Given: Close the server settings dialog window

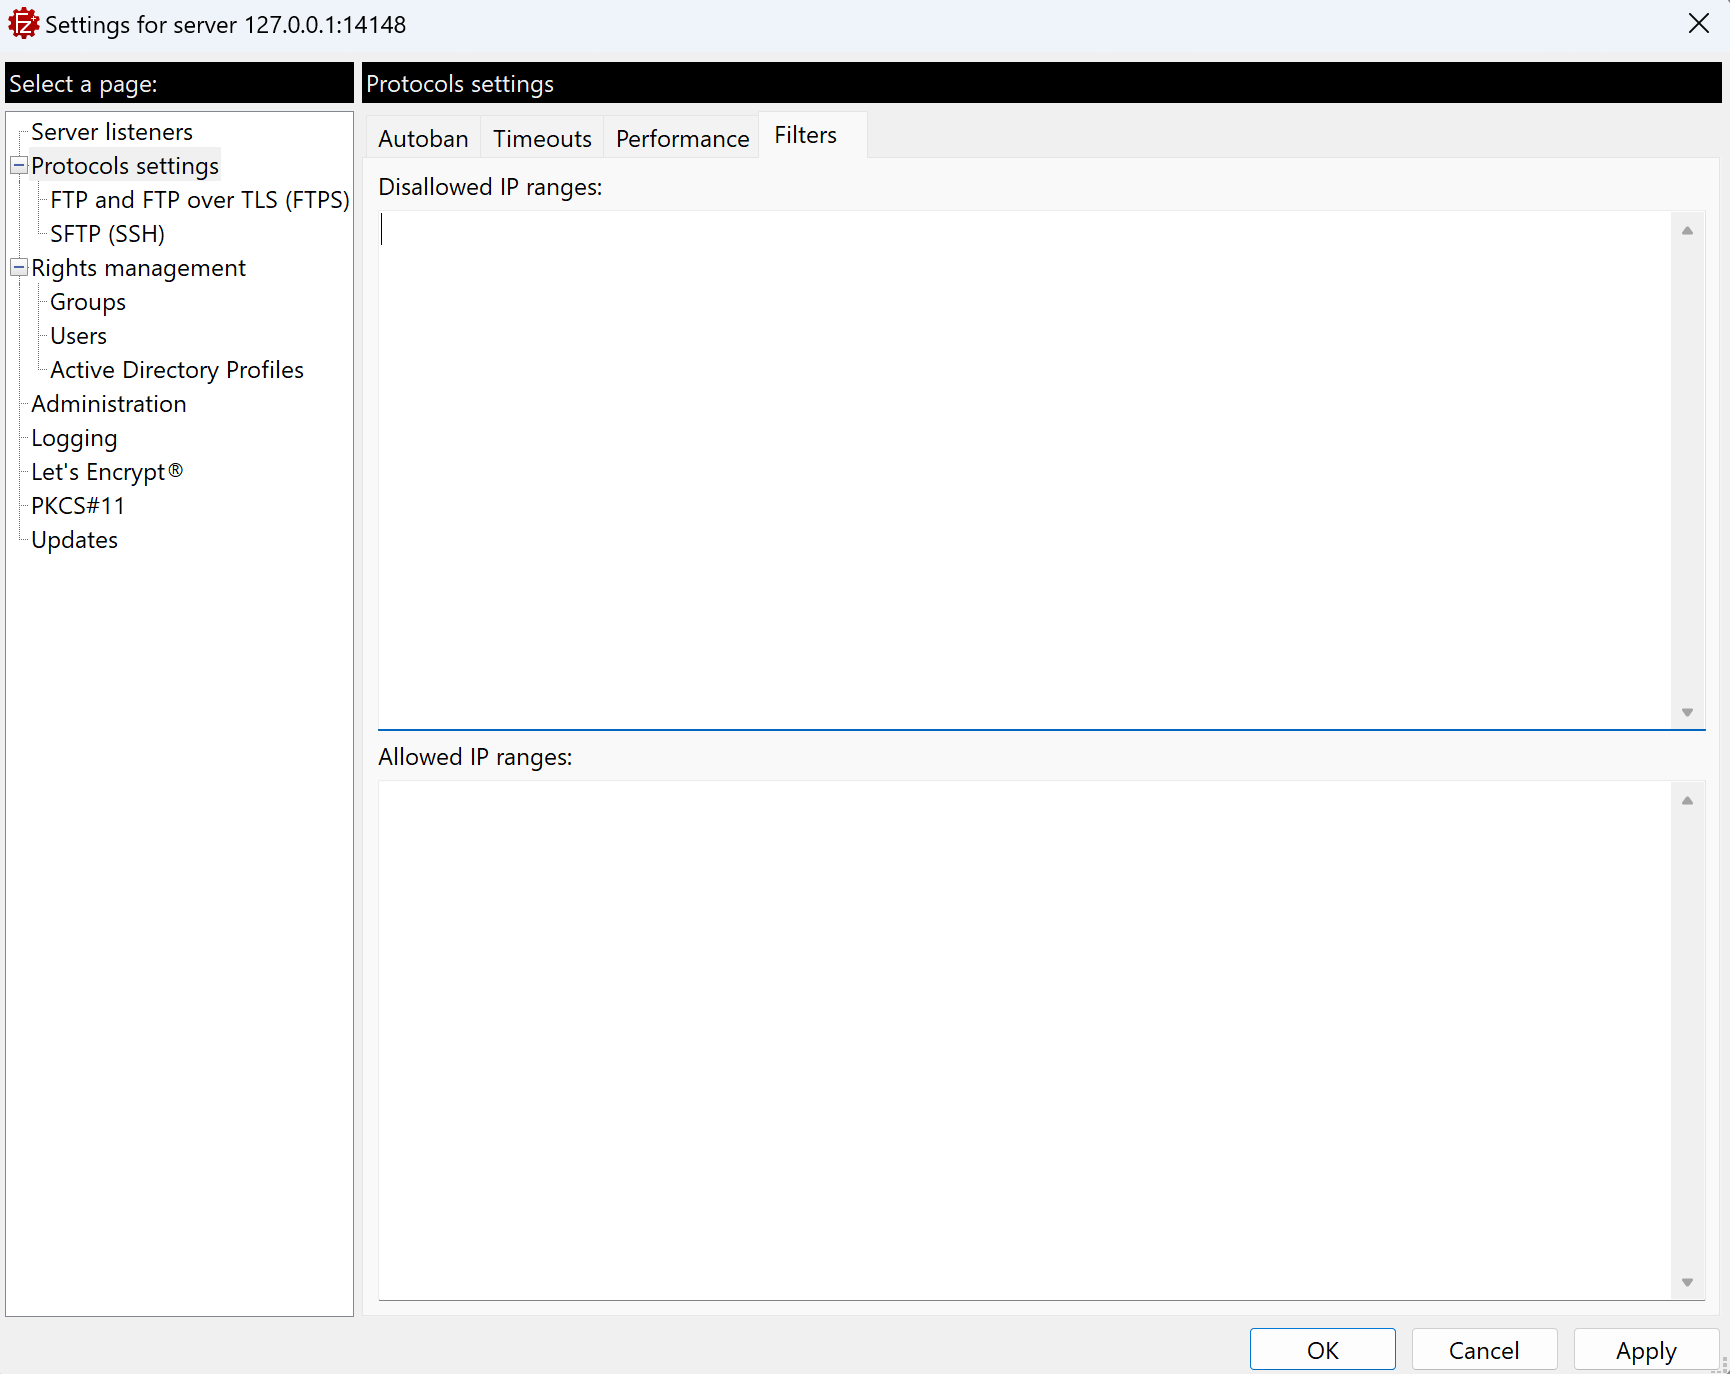Looking at the screenshot, I should tap(1698, 24).
